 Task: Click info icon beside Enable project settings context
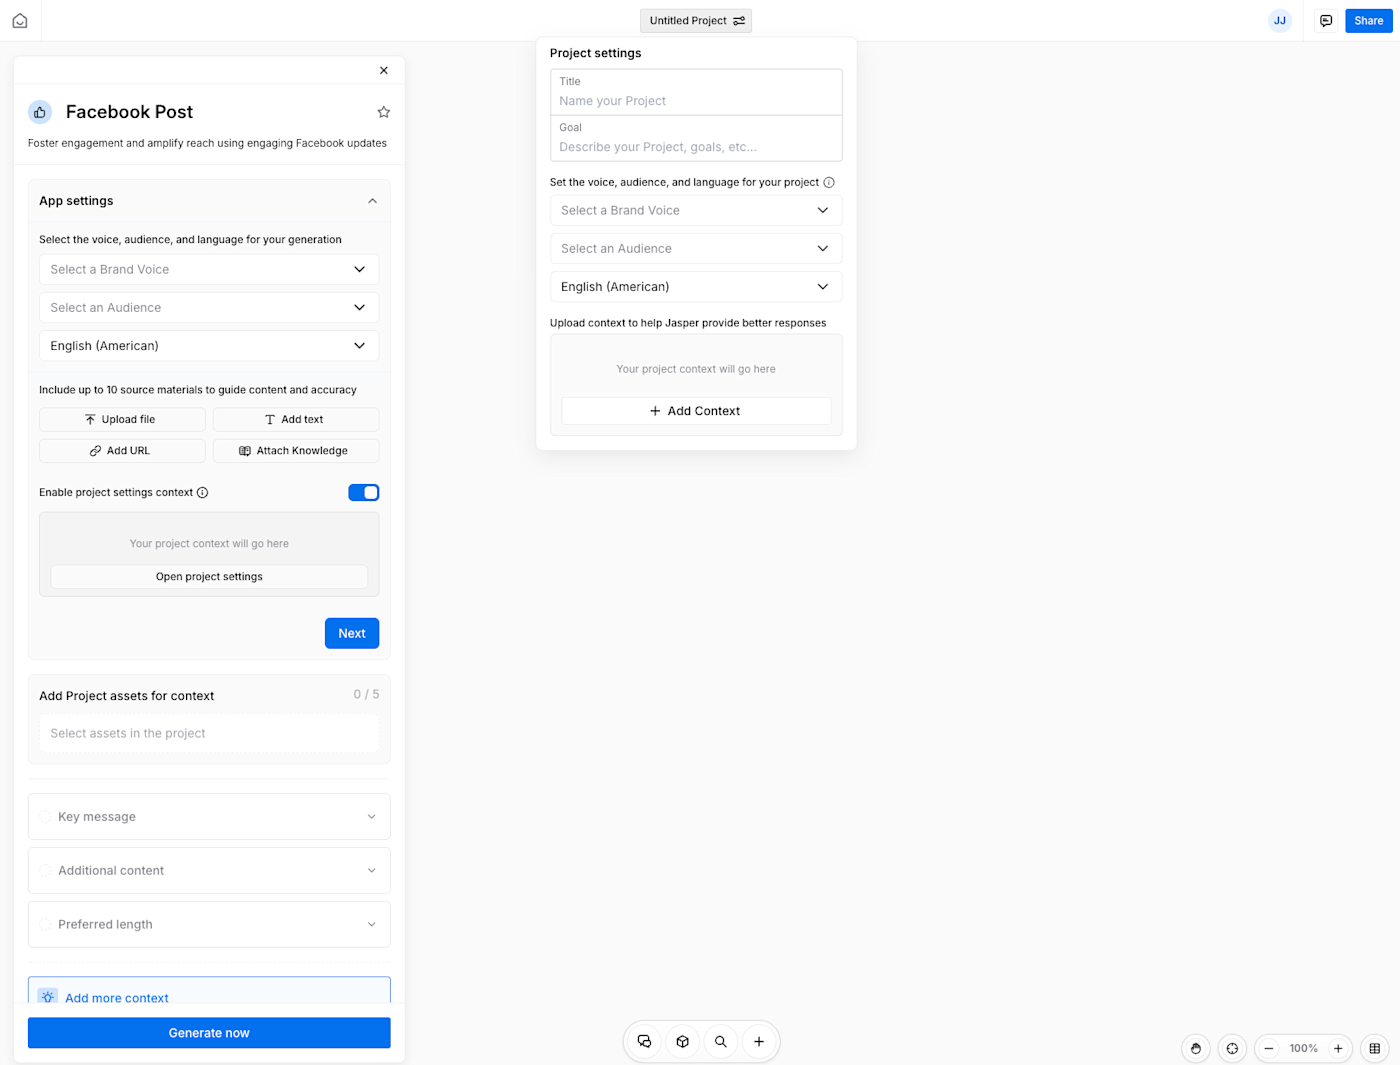[203, 492]
